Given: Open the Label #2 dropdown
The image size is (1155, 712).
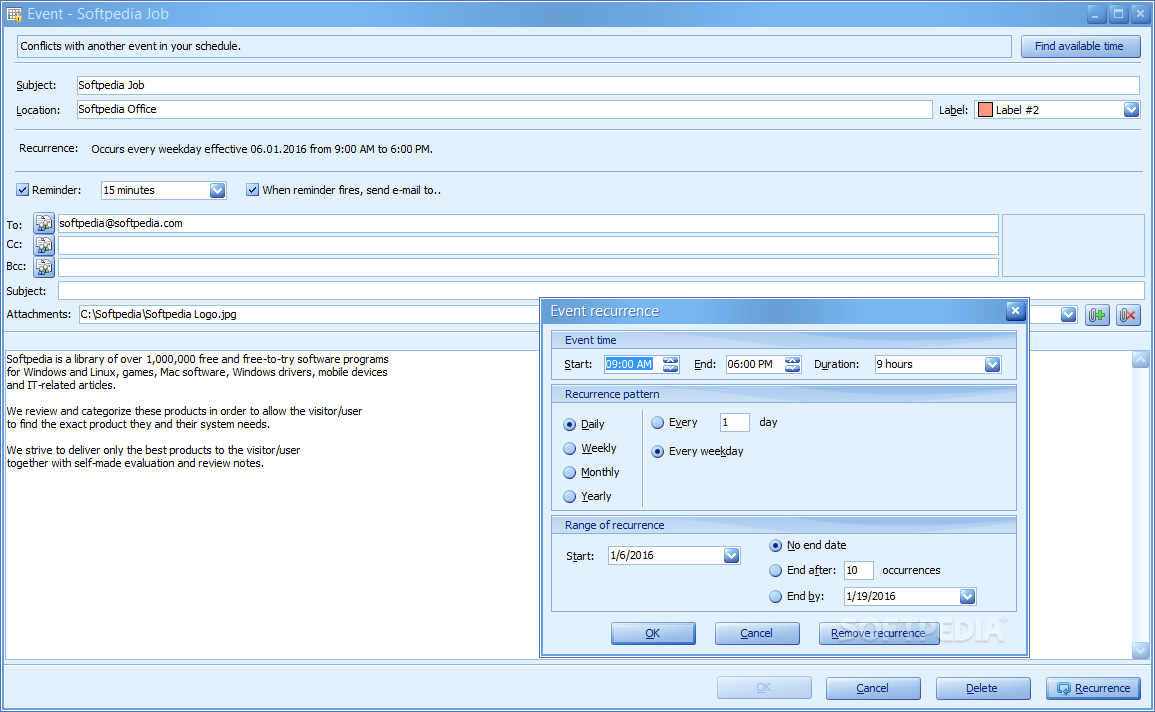Looking at the screenshot, I should (1131, 110).
